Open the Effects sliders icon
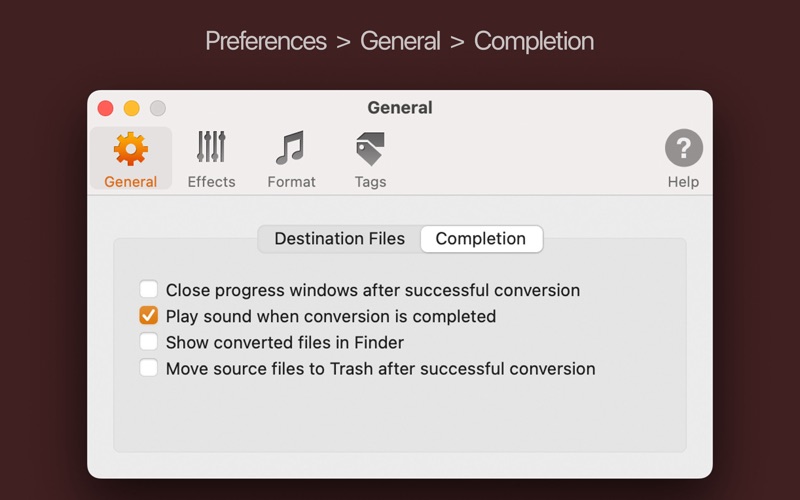This screenshot has width=800, height=500. [x=211, y=148]
